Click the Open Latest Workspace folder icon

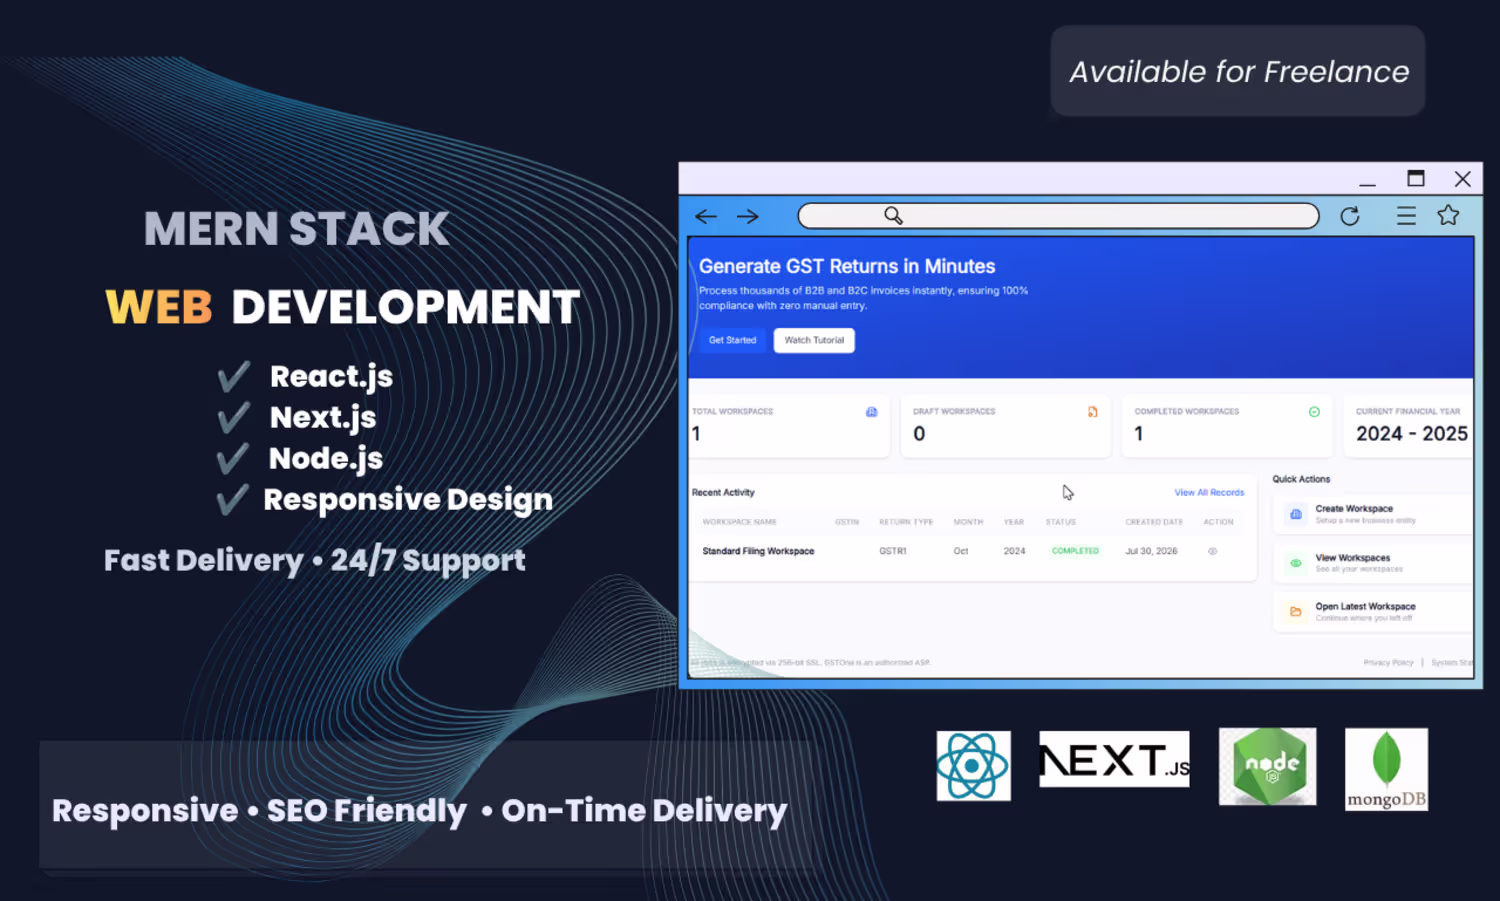pos(1296,612)
